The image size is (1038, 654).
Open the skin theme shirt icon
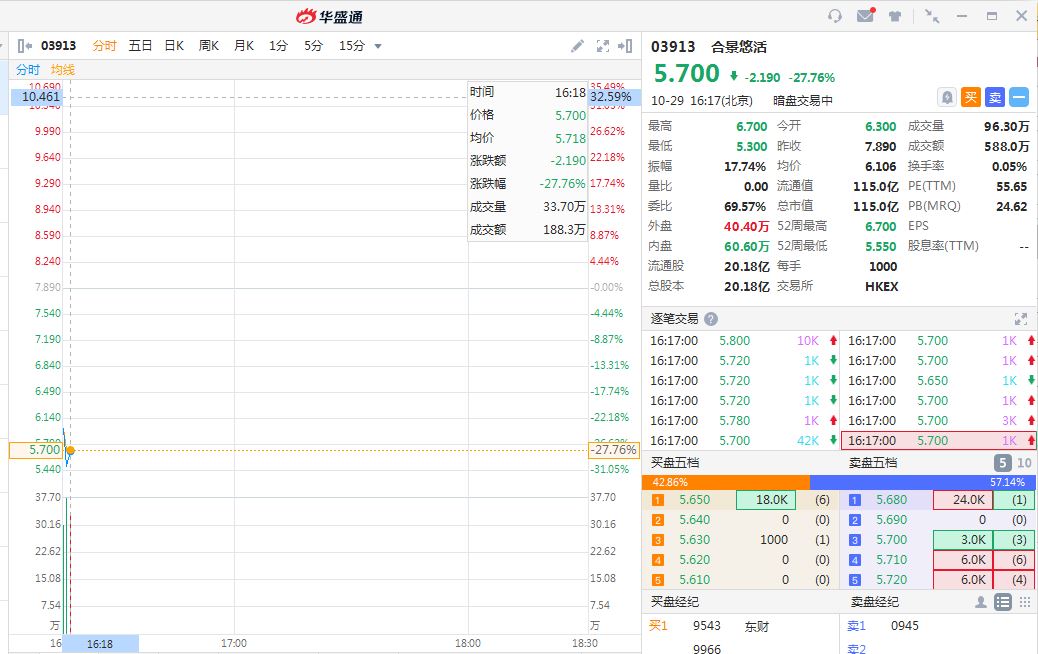(x=895, y=16)
